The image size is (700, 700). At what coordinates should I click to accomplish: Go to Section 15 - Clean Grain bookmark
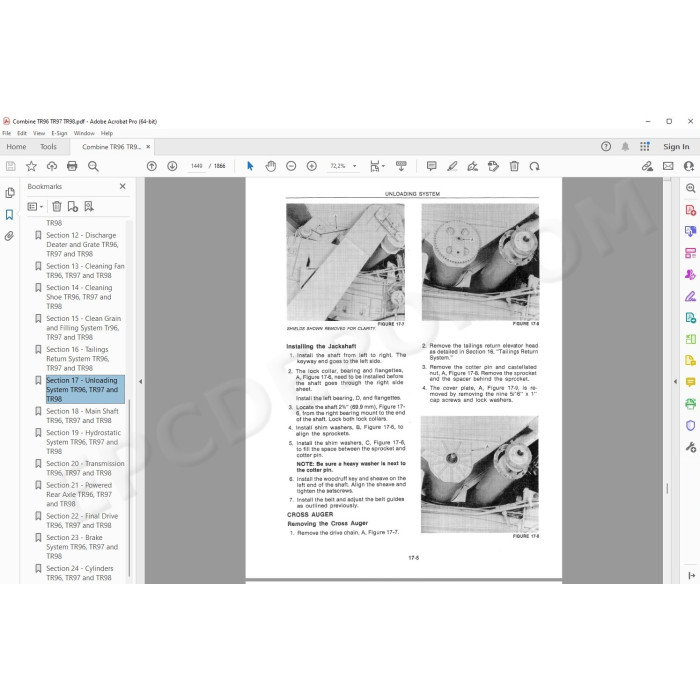[83, 328]
